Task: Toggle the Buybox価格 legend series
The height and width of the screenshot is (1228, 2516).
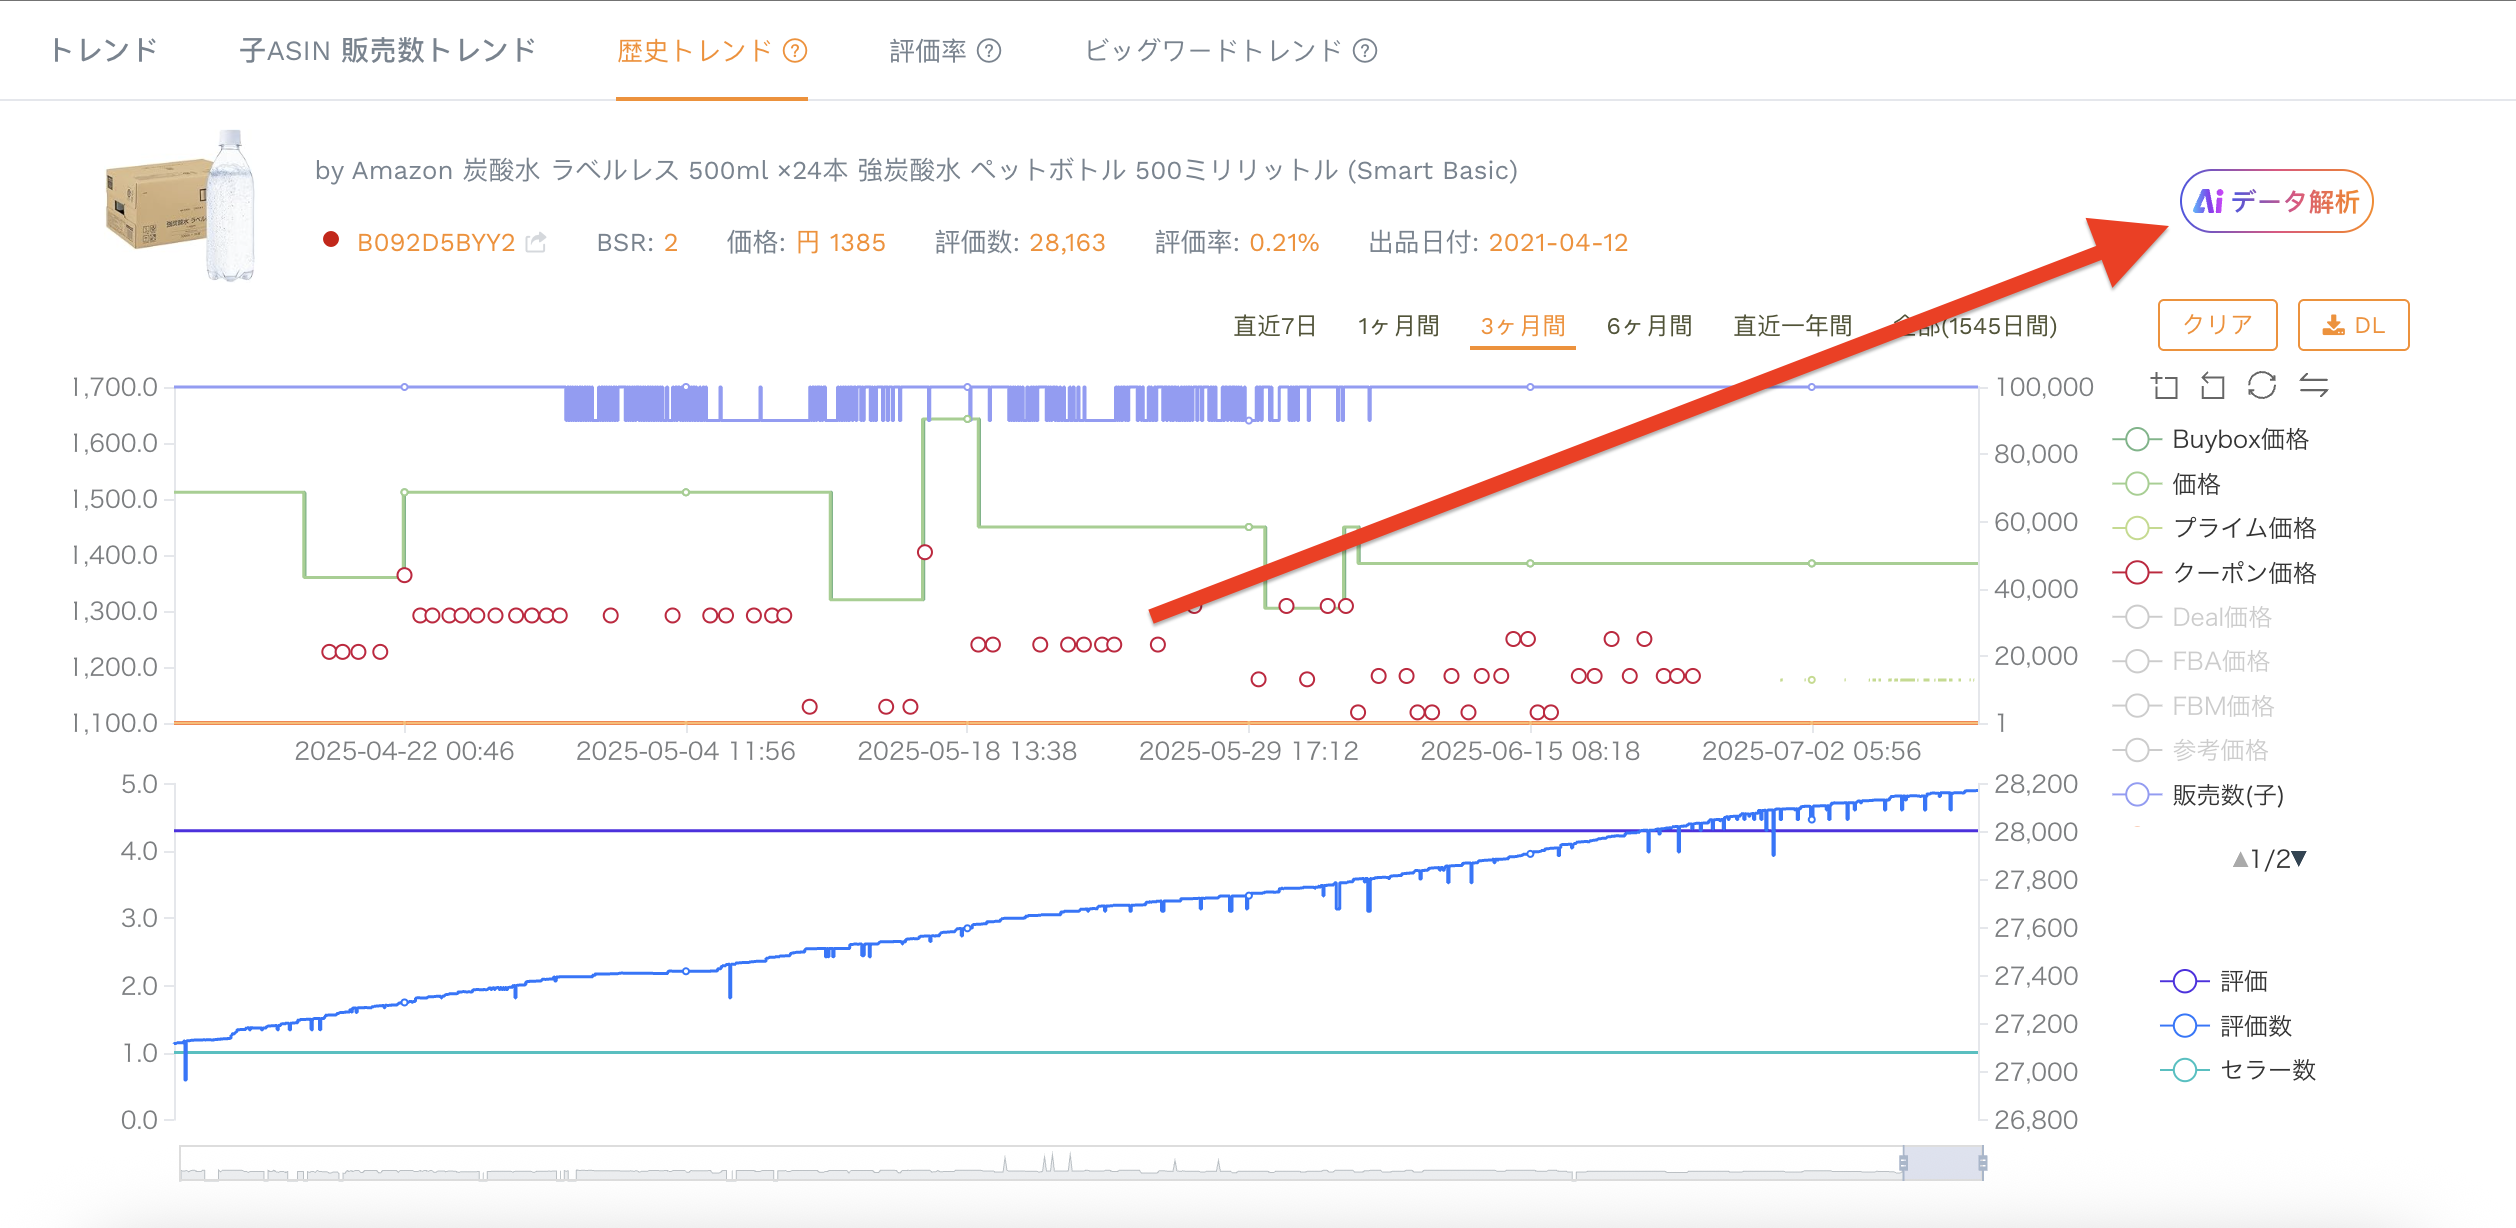Action: click(x=2211, y=439)
